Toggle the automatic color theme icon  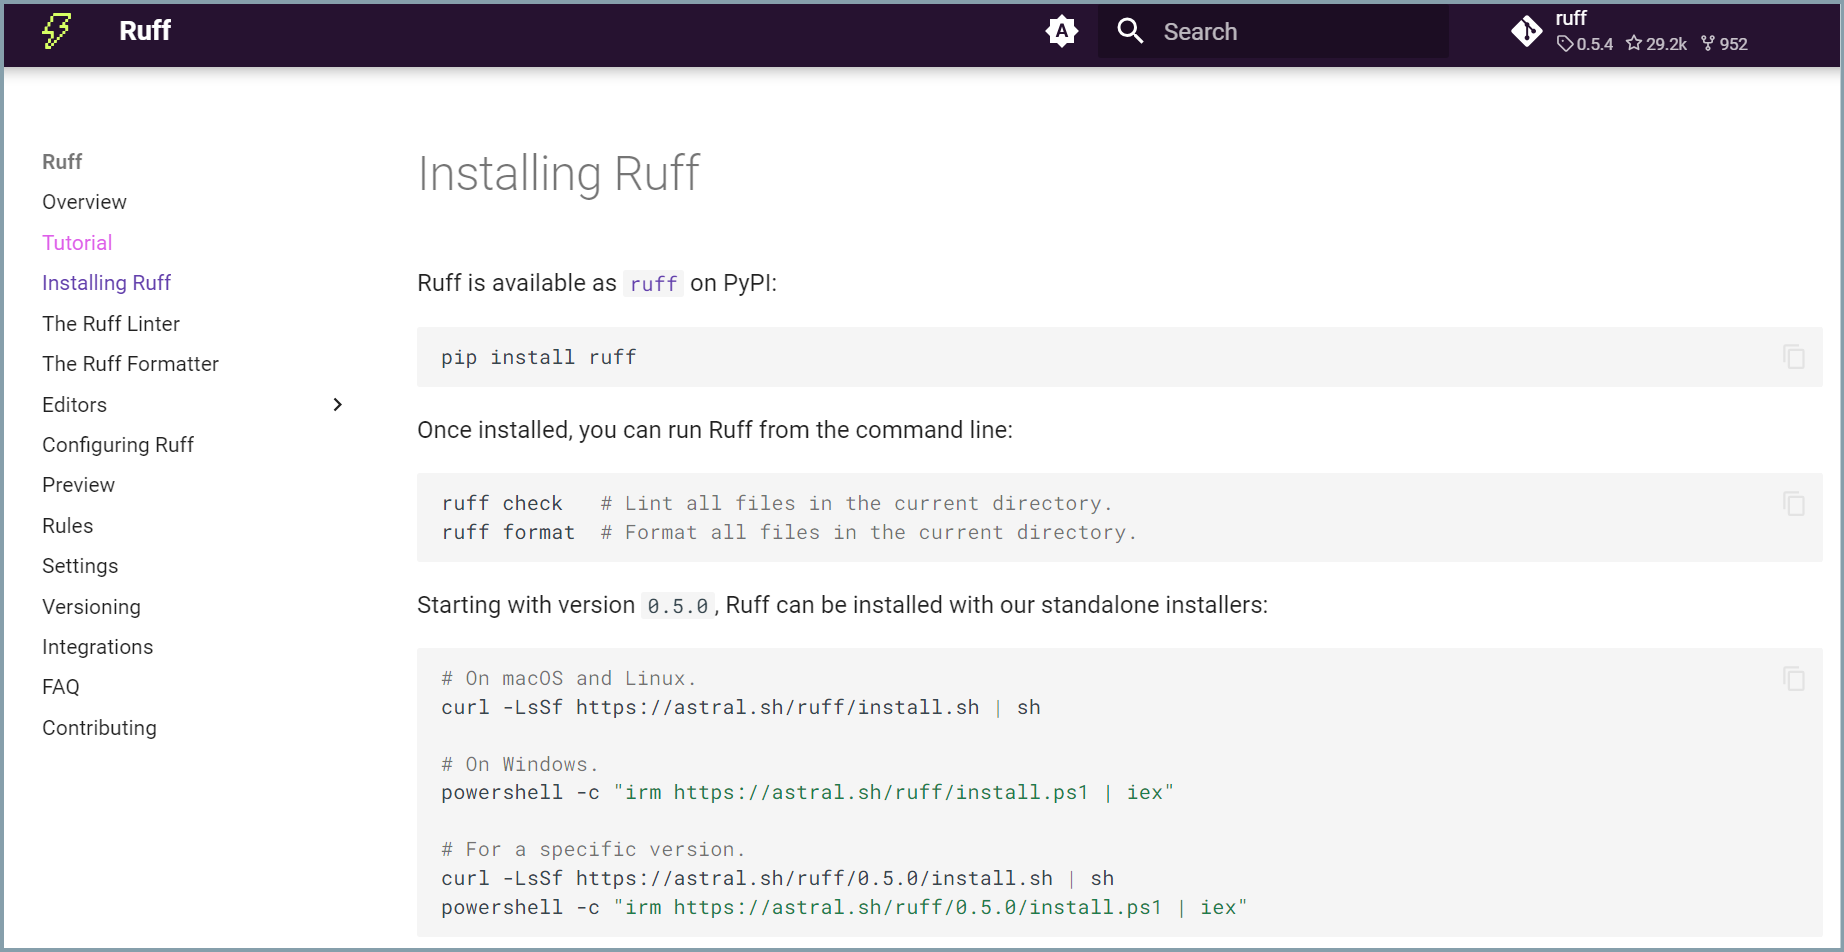[1061, 32]
